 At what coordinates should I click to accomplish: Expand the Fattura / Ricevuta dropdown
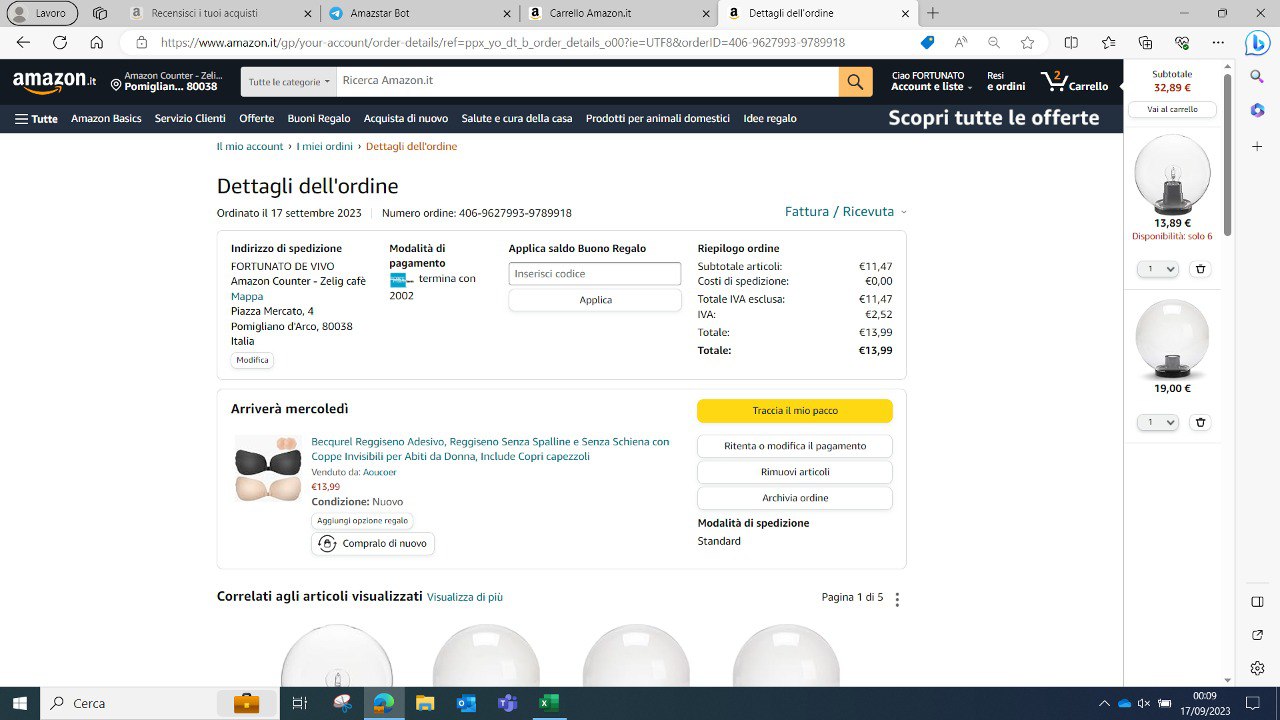click(x=846, y=212)
